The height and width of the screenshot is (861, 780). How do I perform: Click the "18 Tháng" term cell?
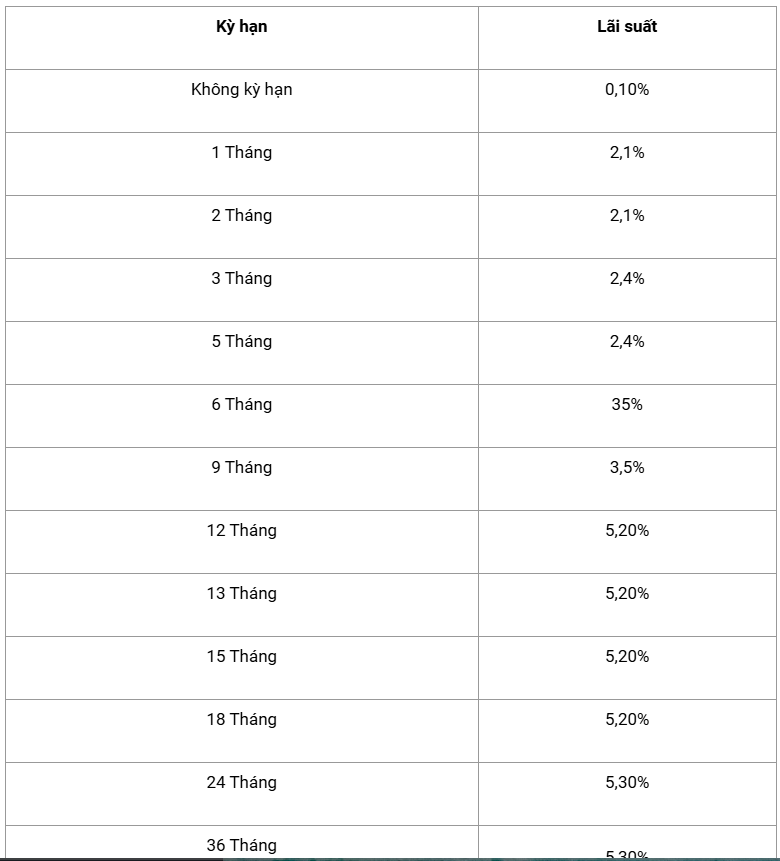[x=242, y=720]
